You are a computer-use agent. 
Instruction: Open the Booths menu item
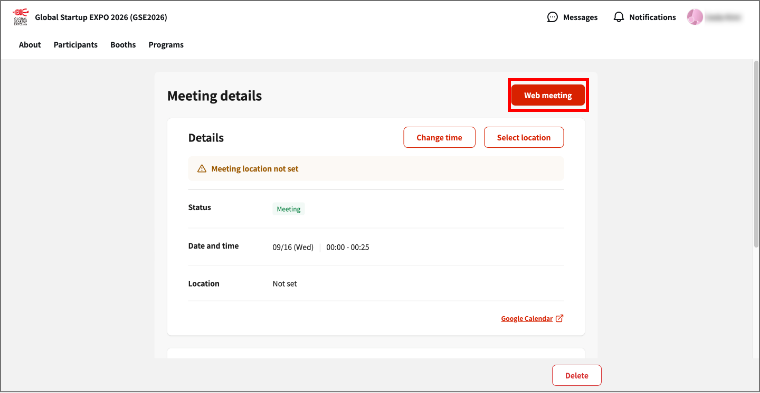point(123,45)
